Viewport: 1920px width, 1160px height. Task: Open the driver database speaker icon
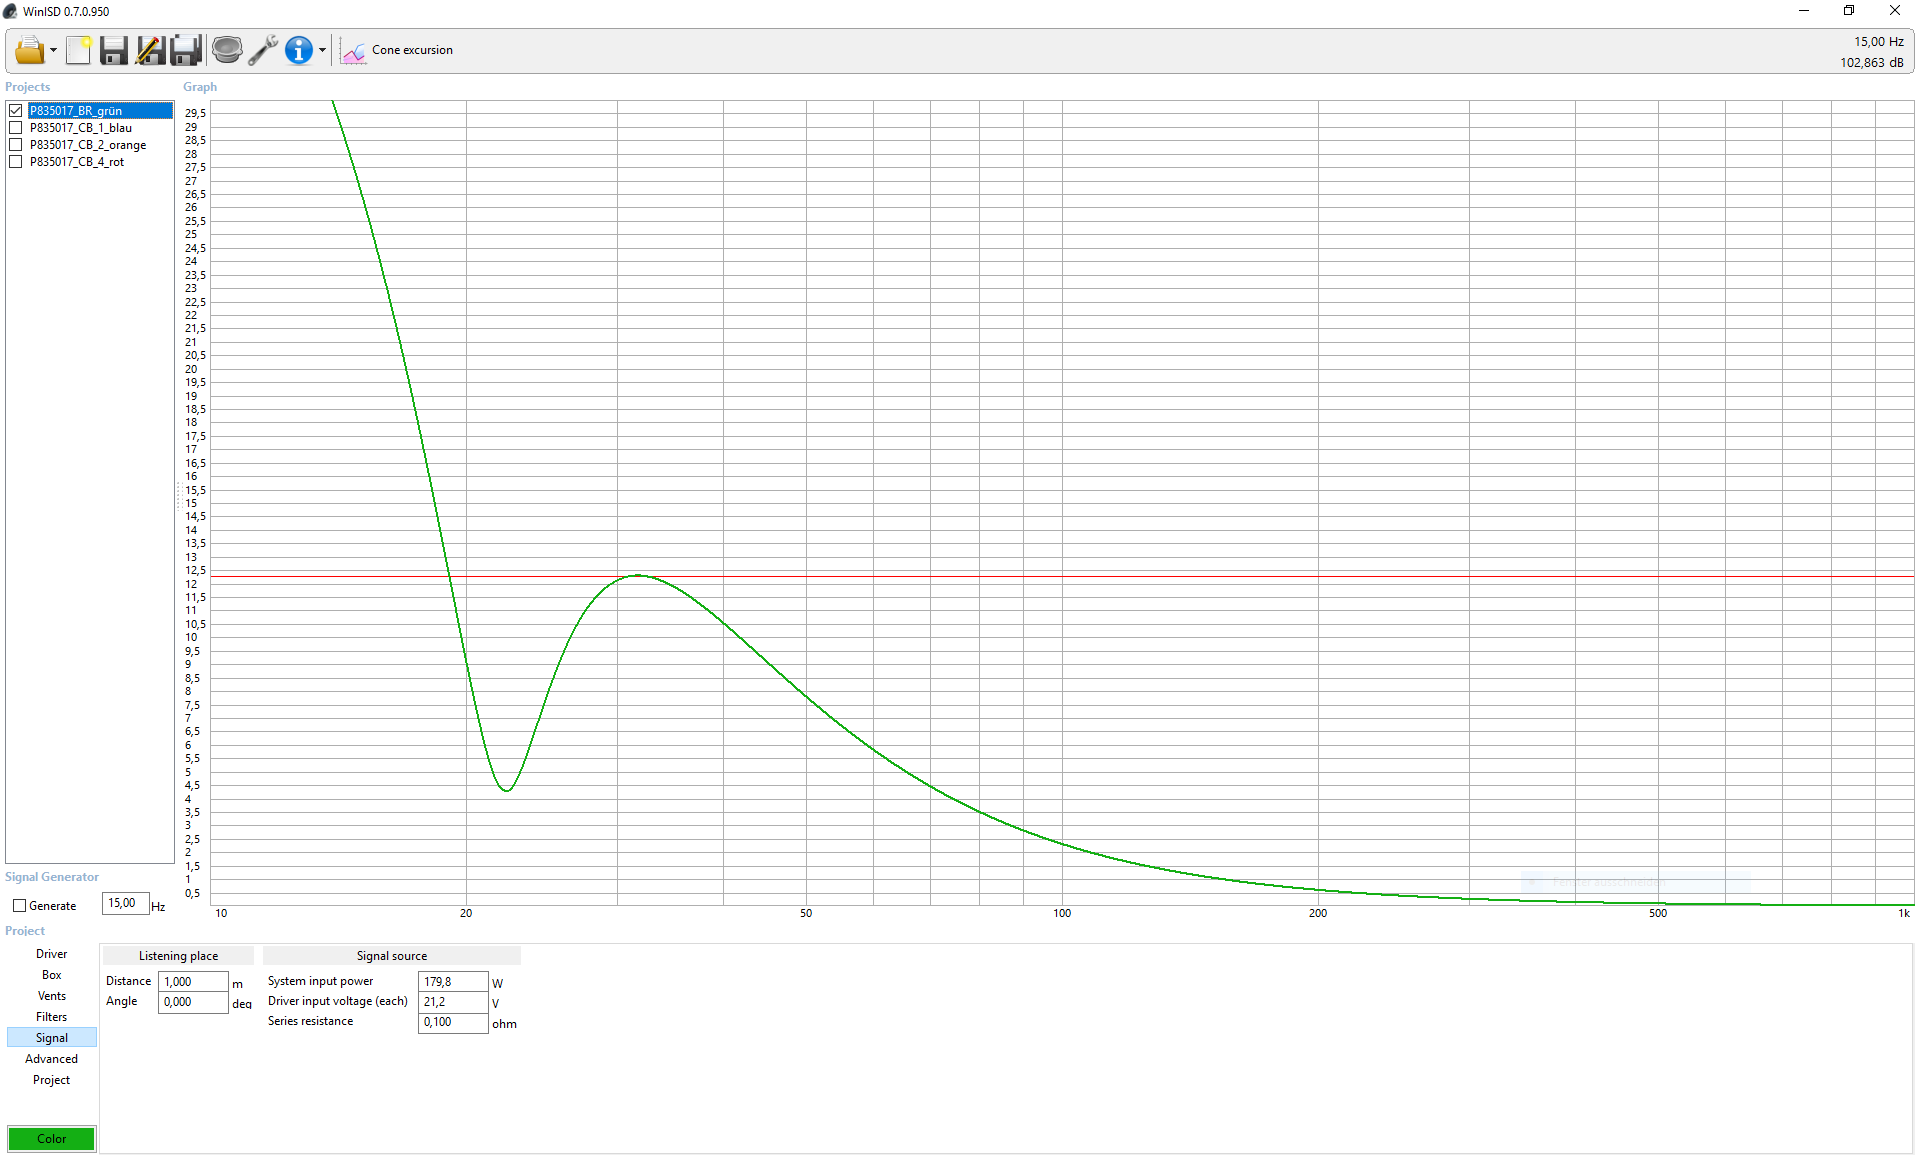(227, 50)
